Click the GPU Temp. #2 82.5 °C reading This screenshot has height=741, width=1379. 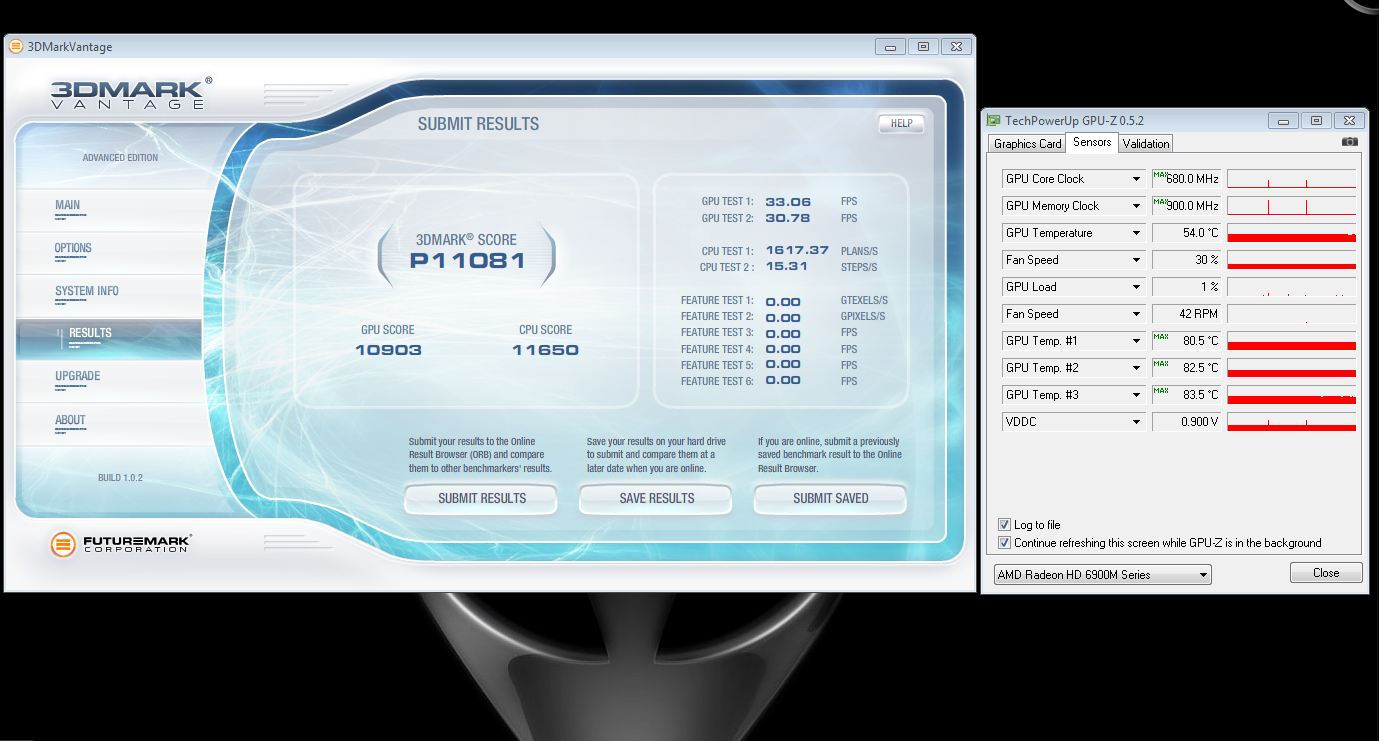pyautogui.click(x=1187, y=368)
